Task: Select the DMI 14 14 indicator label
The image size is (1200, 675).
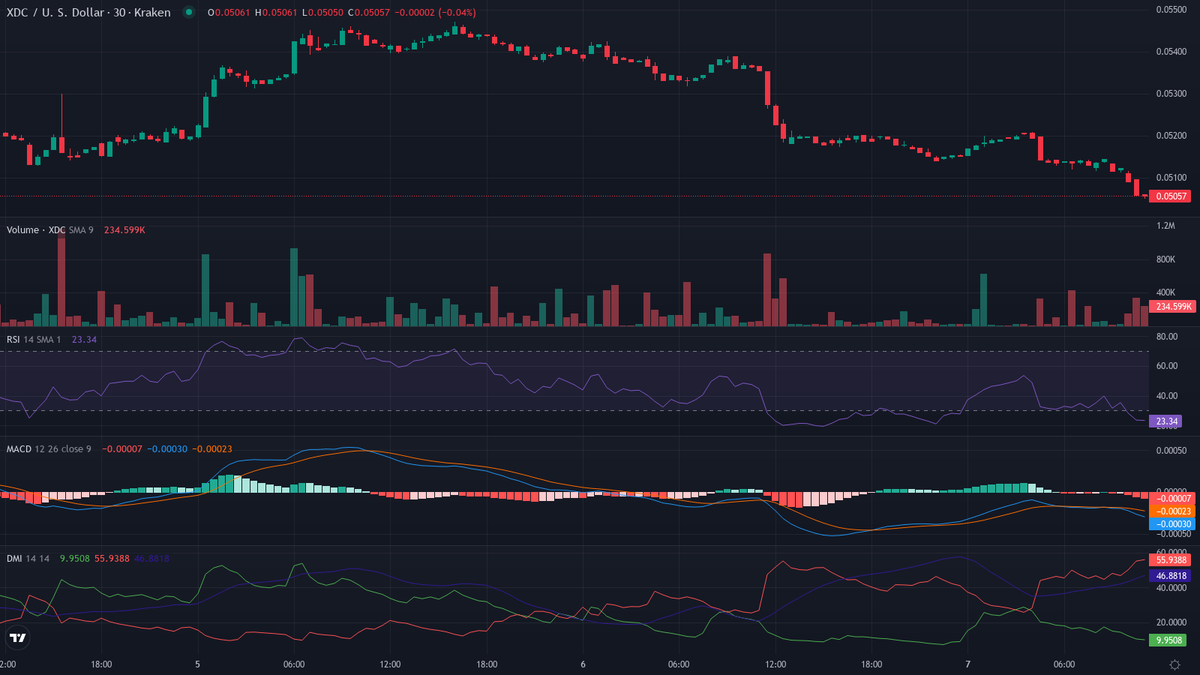Action: [28, 558]
